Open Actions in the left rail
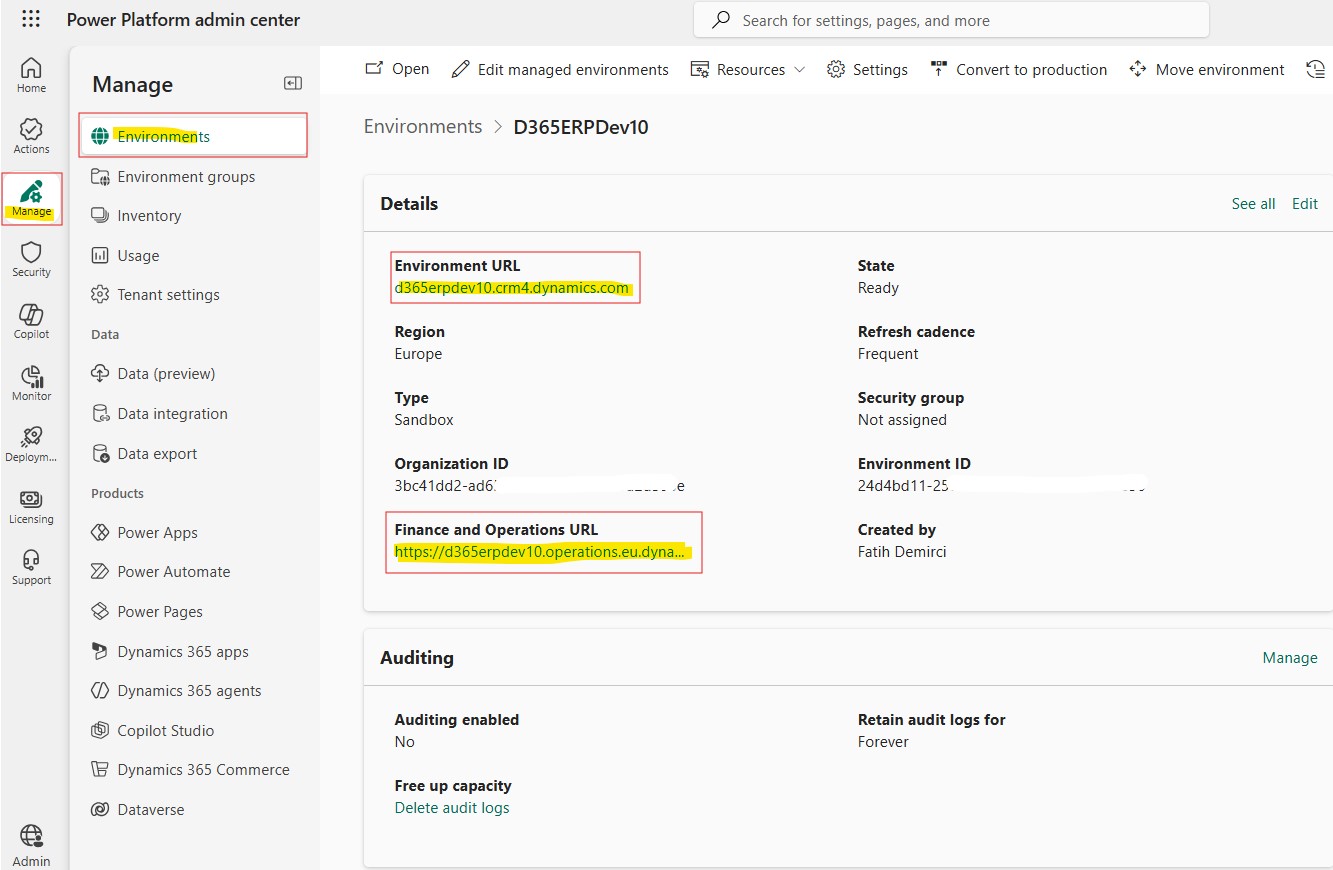Image resolution: width=1333 pixels, height=870 pixels. [31, 136]
